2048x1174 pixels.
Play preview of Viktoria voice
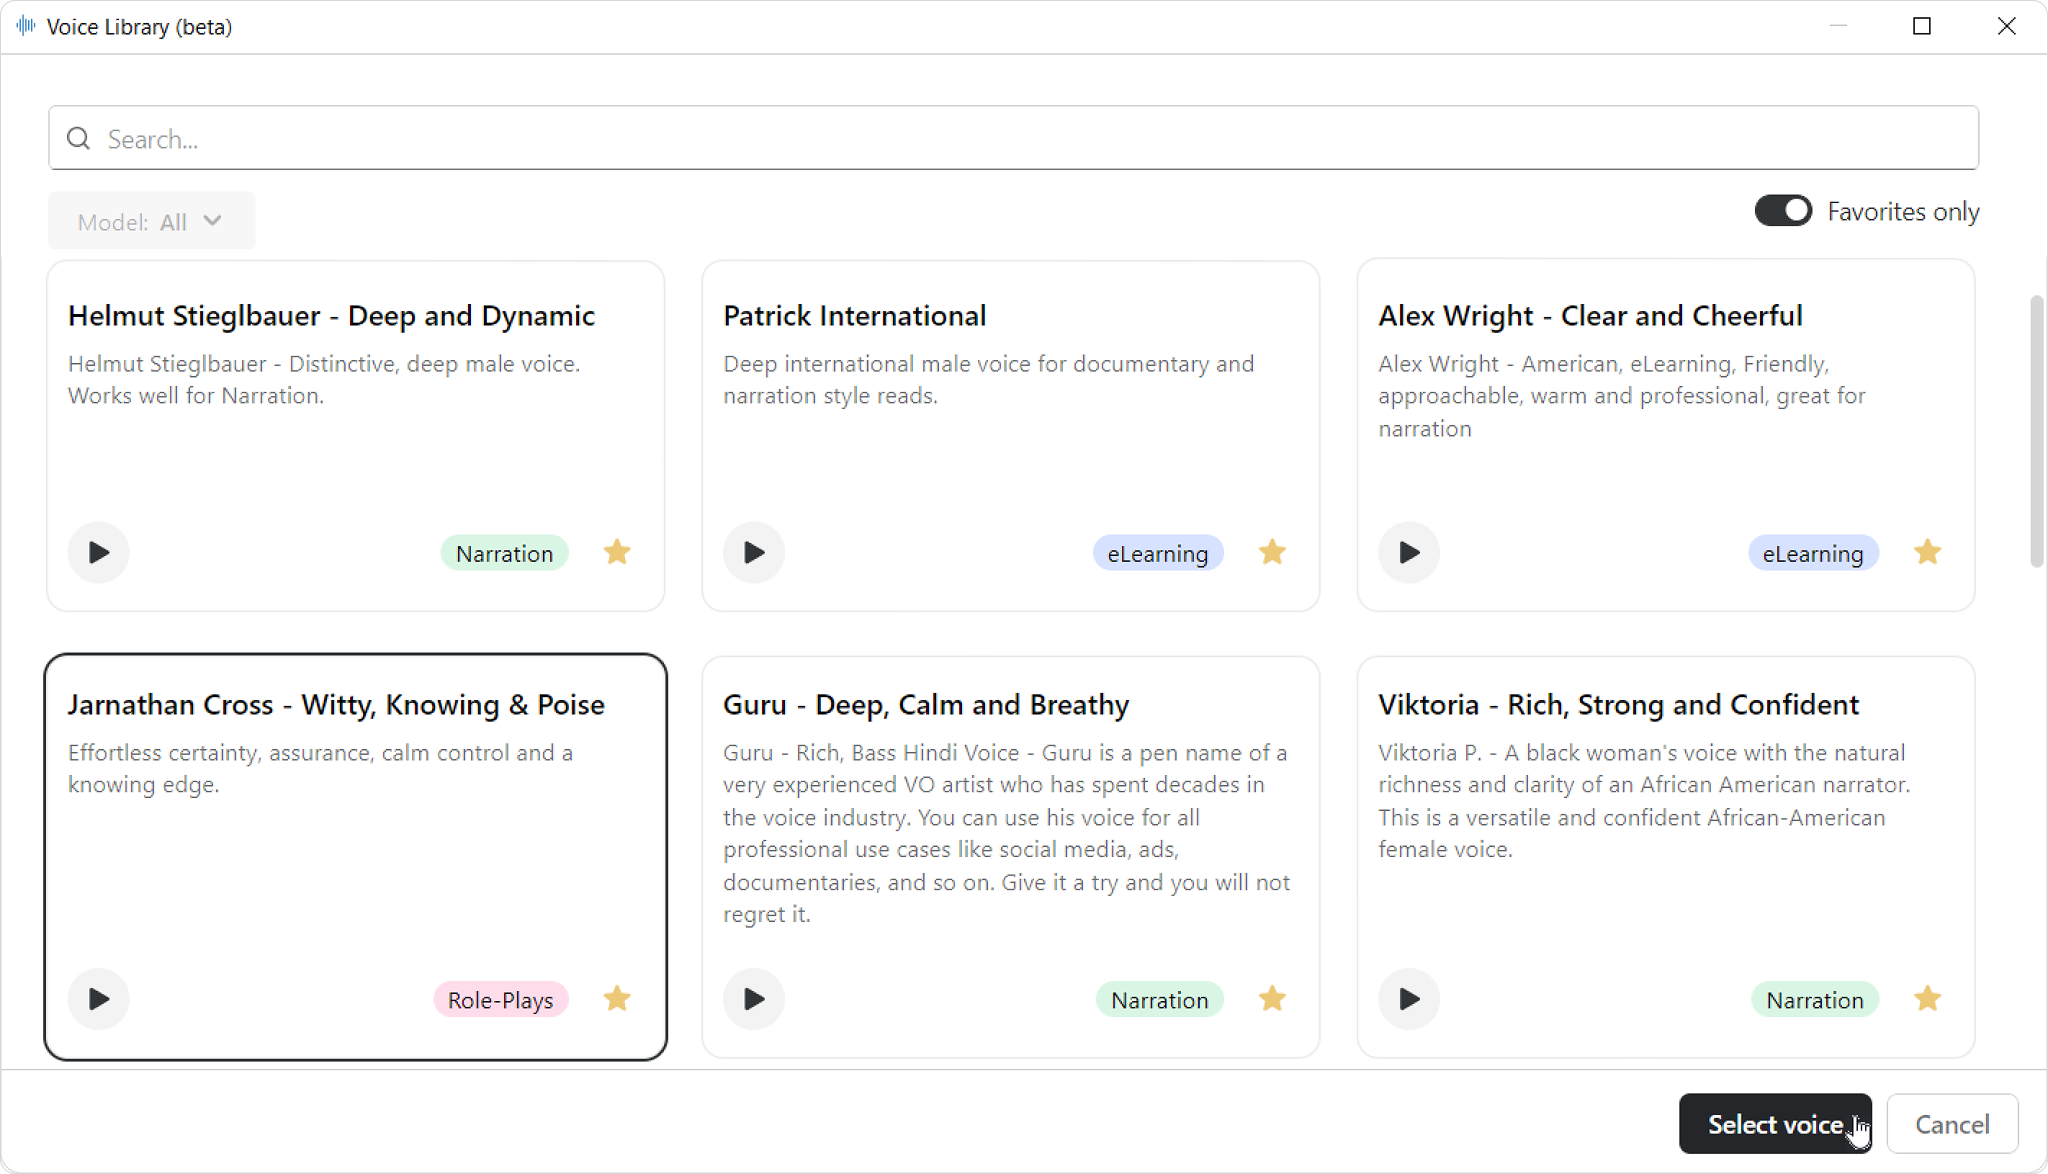tap(1409, 999)
